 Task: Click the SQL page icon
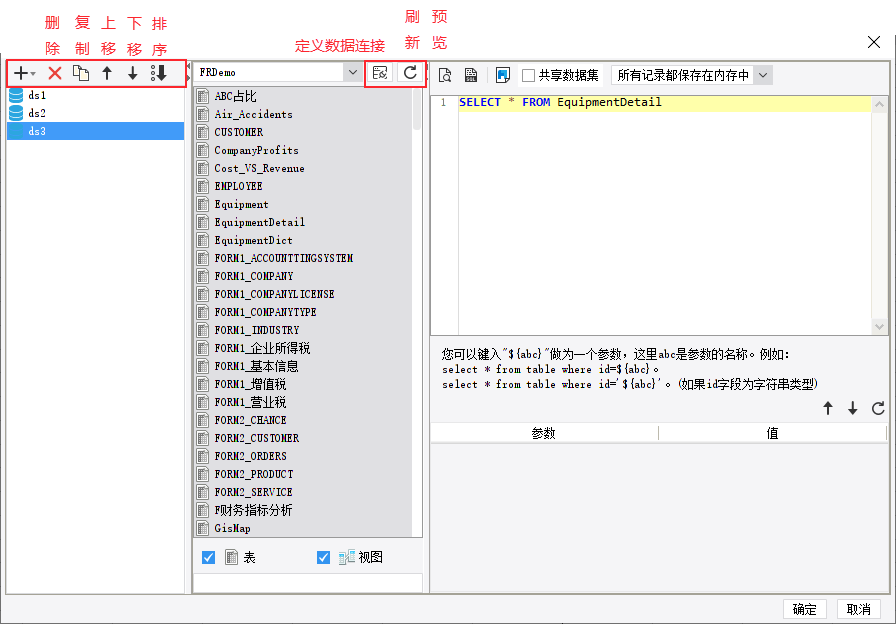[x=471, y=75]
